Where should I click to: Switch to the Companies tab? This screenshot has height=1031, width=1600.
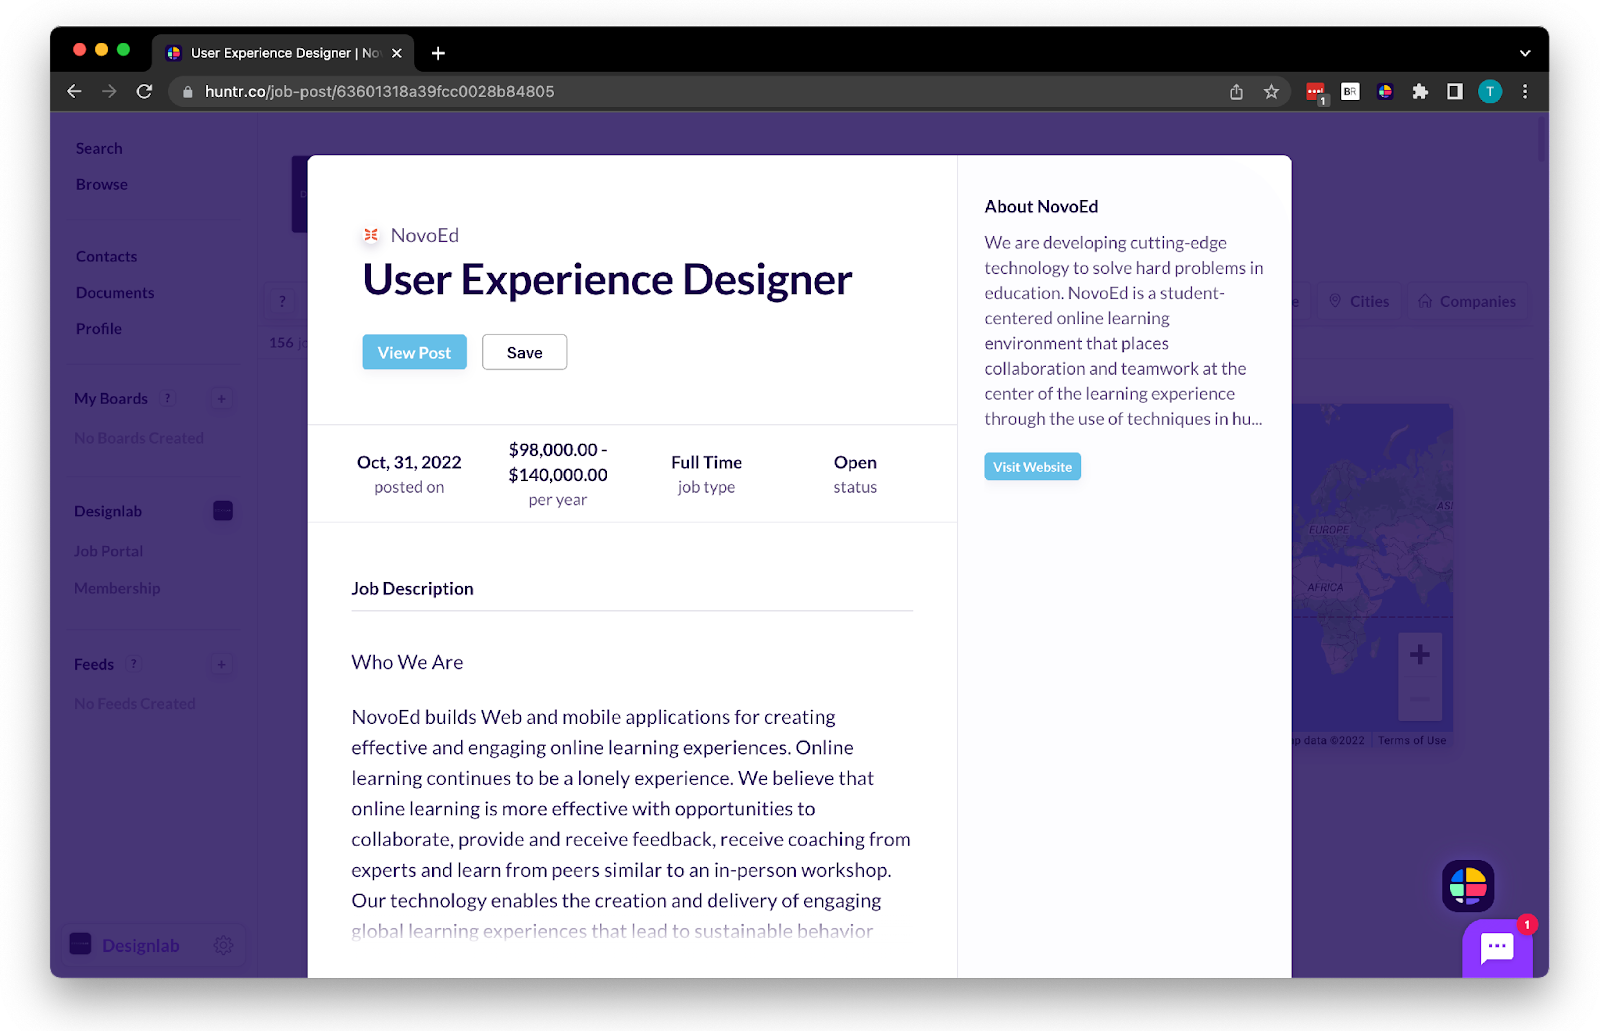point(1466,301)
